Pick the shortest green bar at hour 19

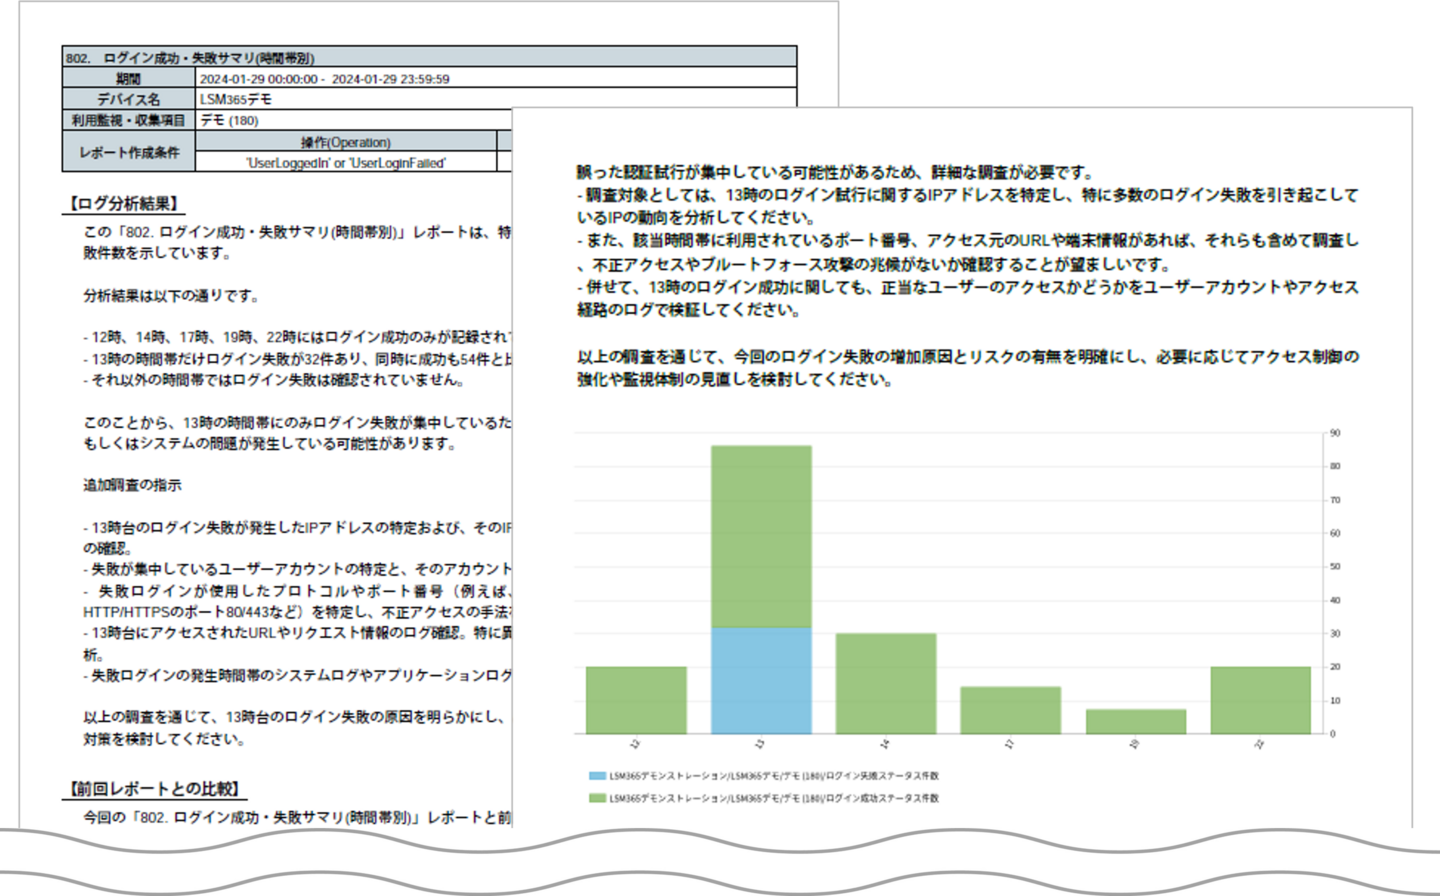tap(1135, 721)
